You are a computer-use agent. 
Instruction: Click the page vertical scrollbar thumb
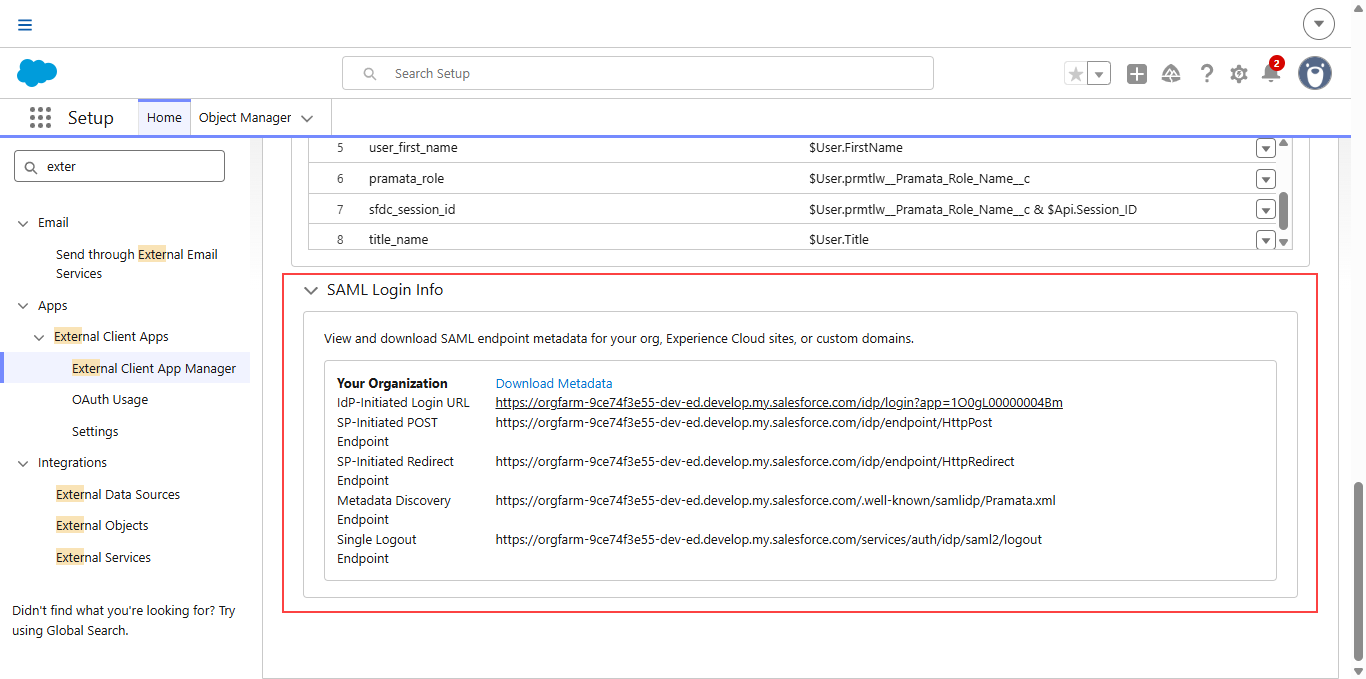coord(1358,570)
